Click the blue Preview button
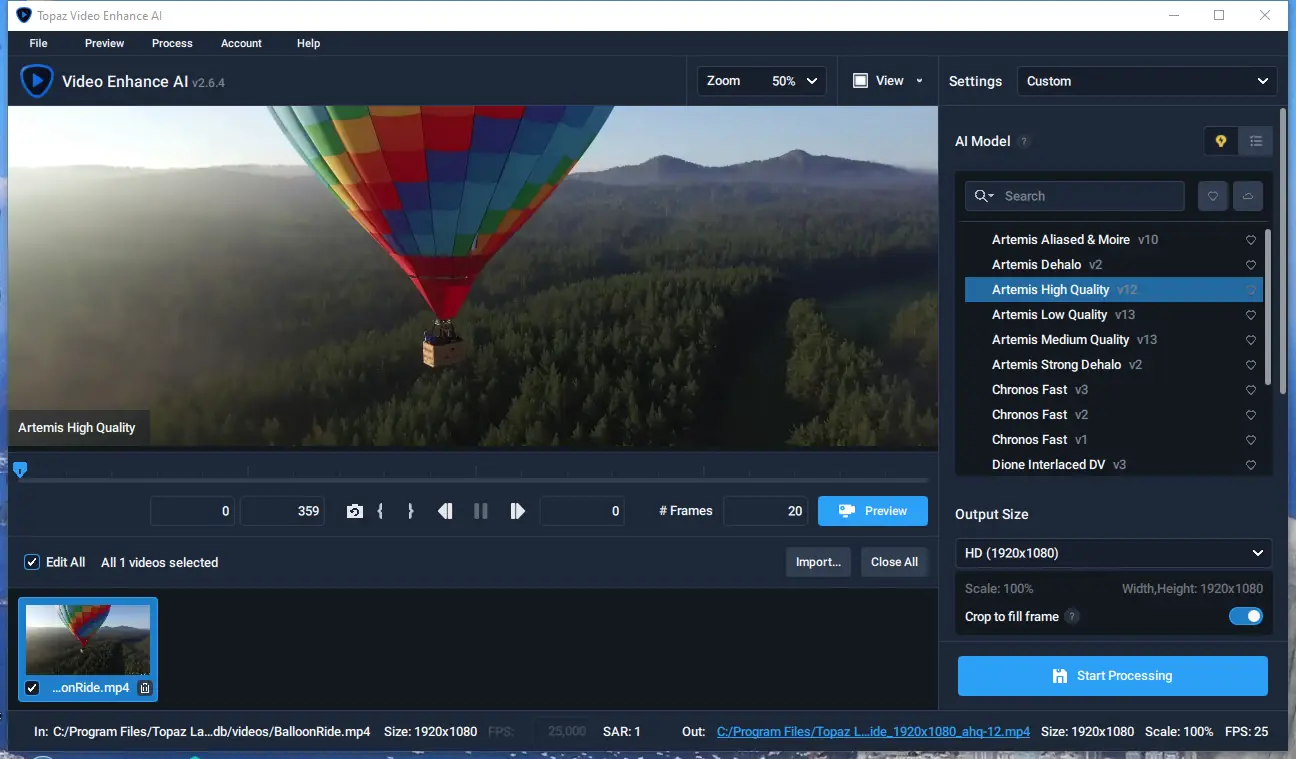Viewport: 1296px width, 759px height. [x=873, y=511]
